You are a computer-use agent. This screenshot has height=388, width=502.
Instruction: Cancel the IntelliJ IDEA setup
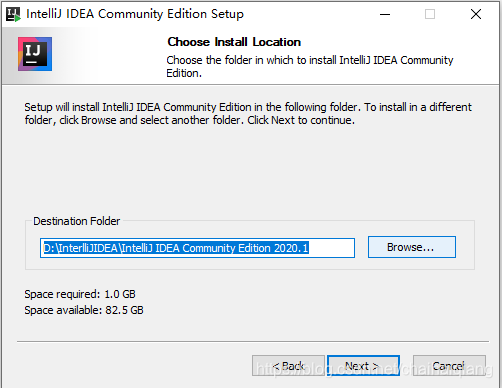449,366
